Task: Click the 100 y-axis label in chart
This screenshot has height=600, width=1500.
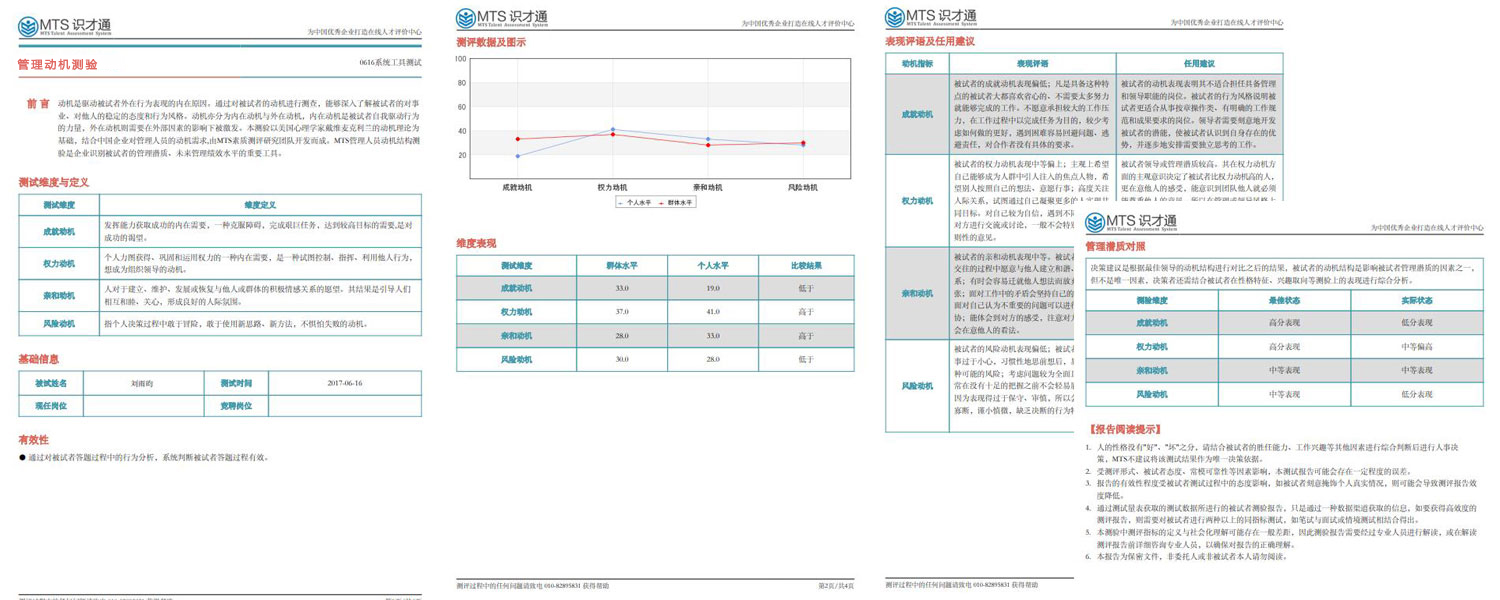Action: click(x=461, y=58)
